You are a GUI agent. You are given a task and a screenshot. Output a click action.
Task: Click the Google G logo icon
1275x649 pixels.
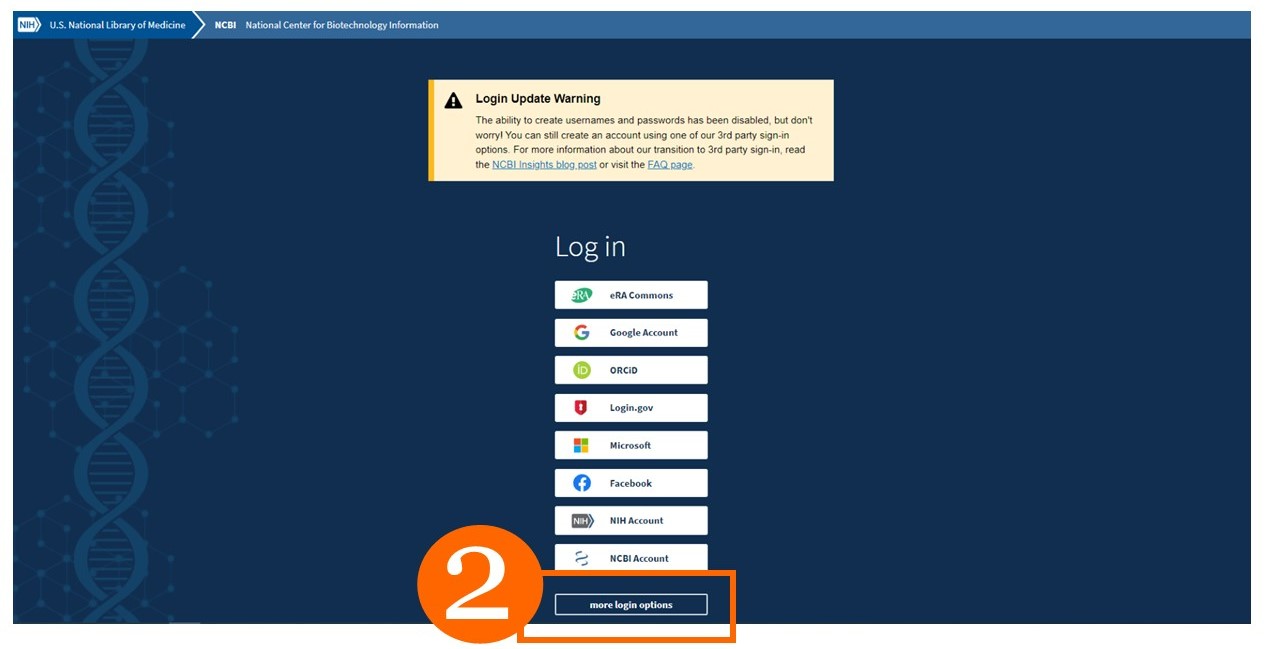pos(582,332)
